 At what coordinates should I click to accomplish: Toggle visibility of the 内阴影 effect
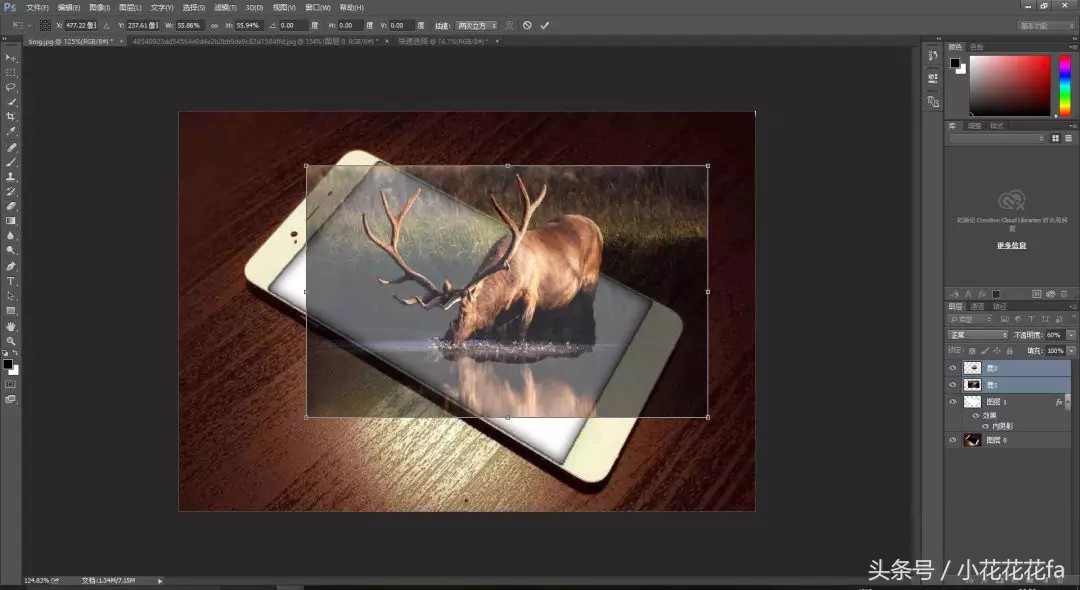(986, 427)
